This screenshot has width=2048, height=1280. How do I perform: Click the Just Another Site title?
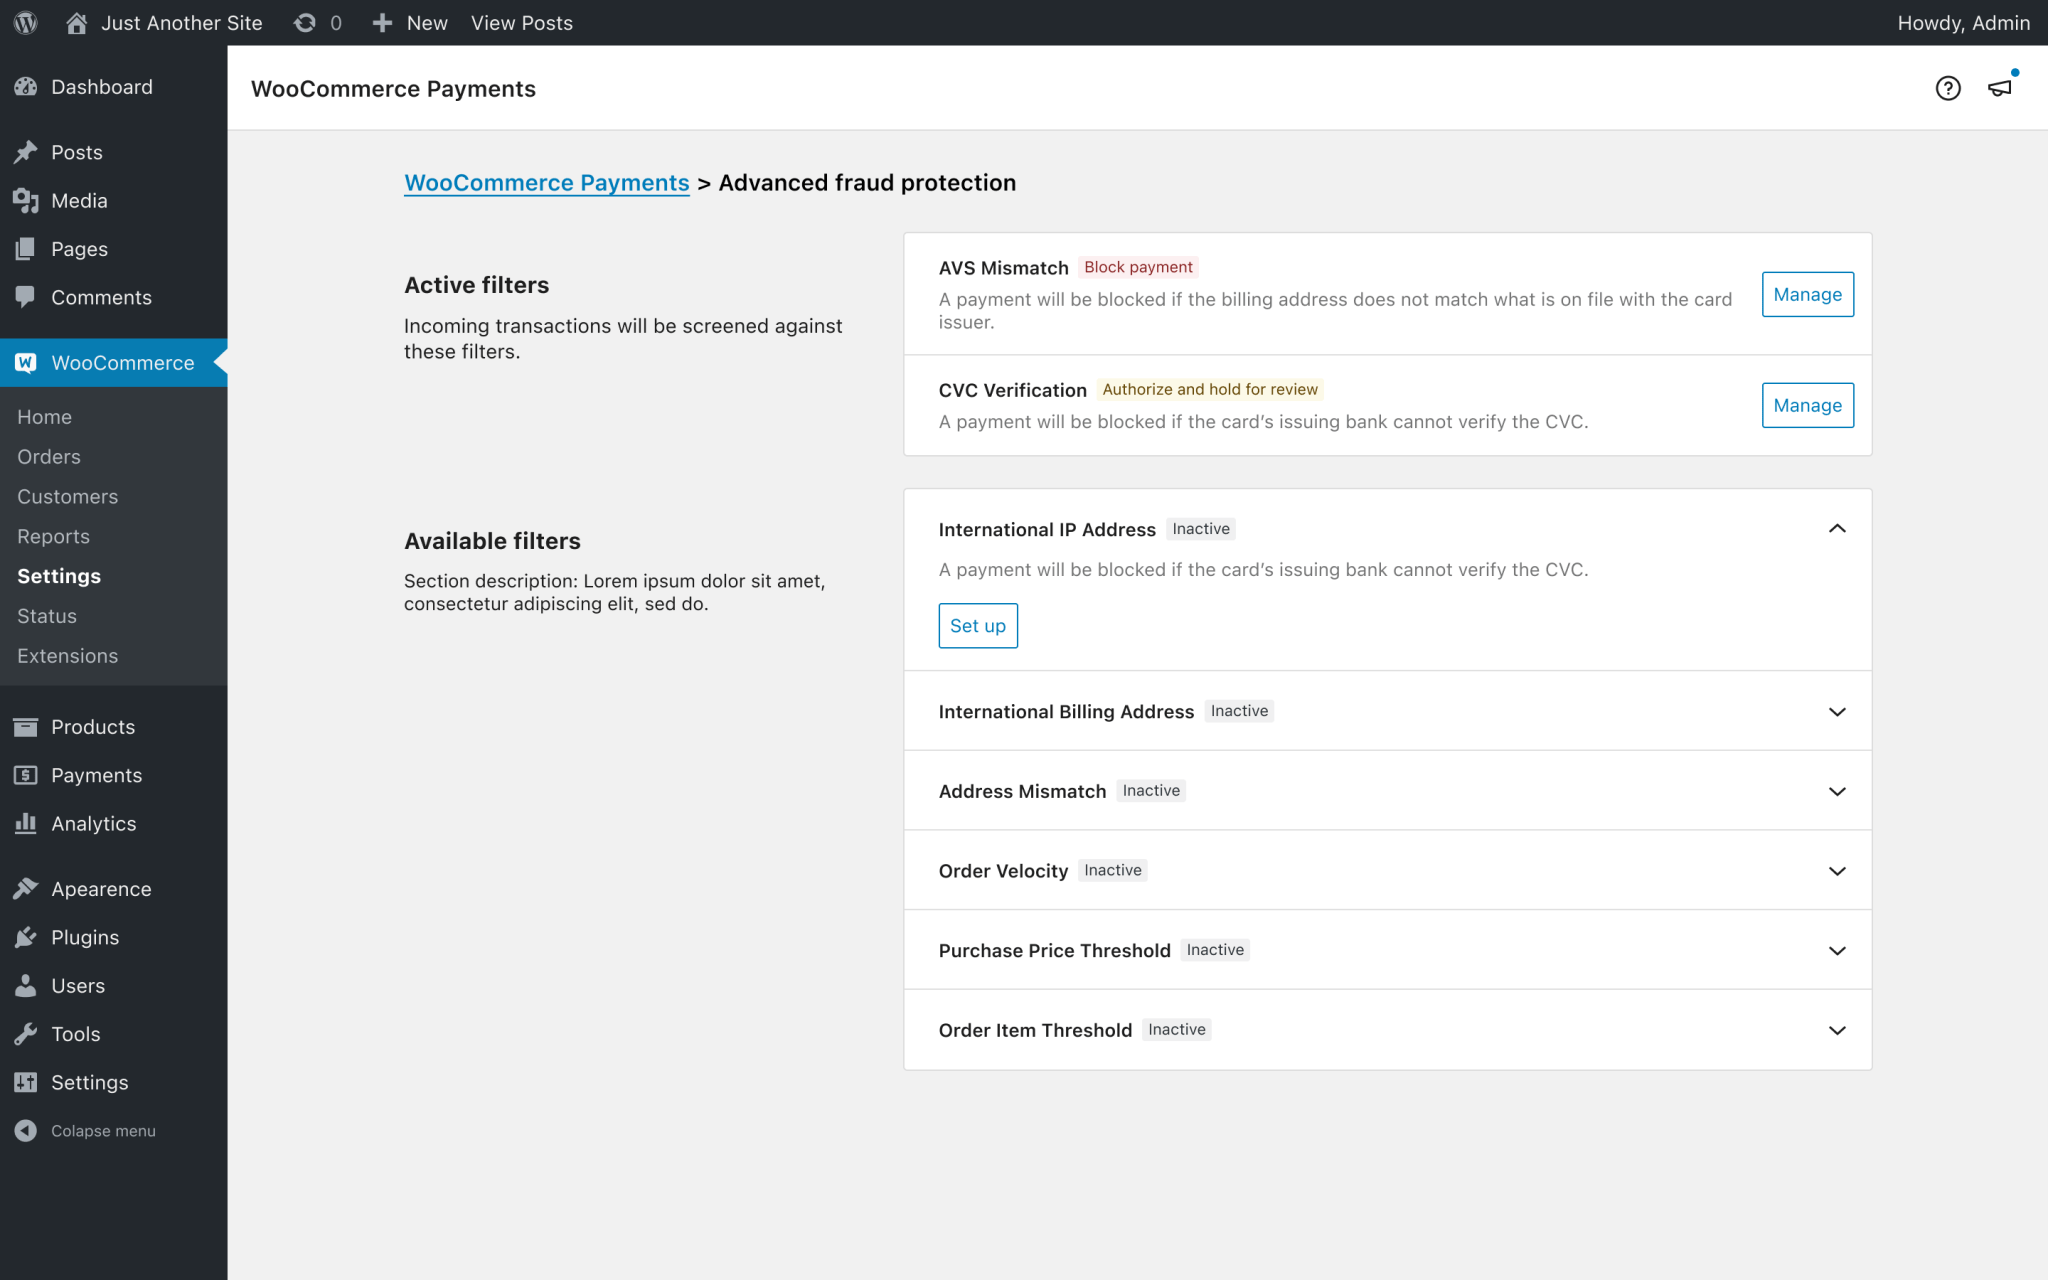[181, 22]
